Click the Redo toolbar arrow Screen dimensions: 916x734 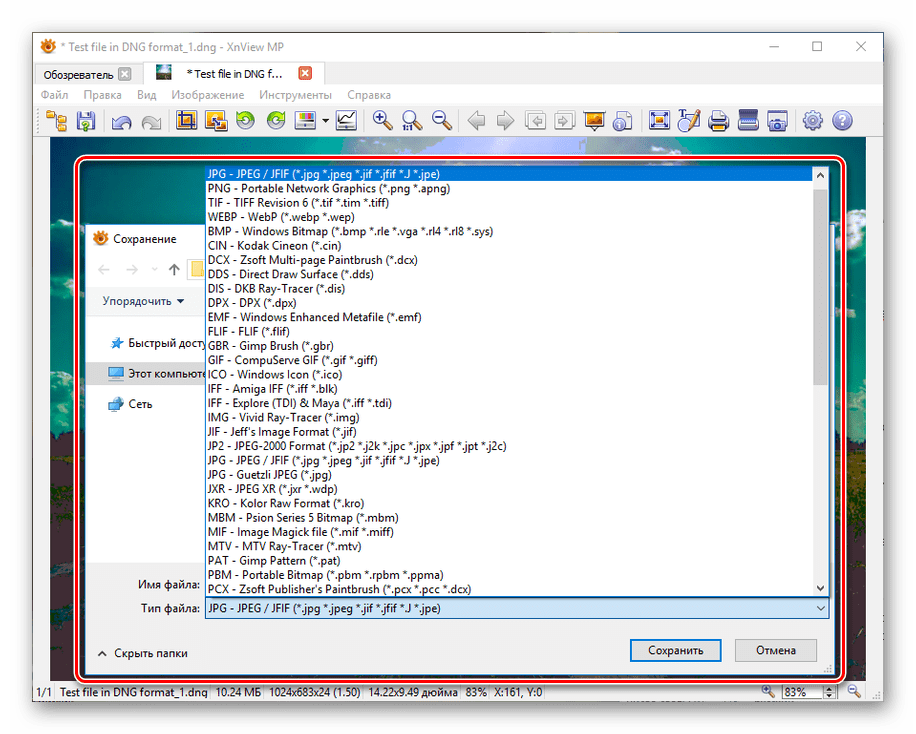tap(151, 122)
